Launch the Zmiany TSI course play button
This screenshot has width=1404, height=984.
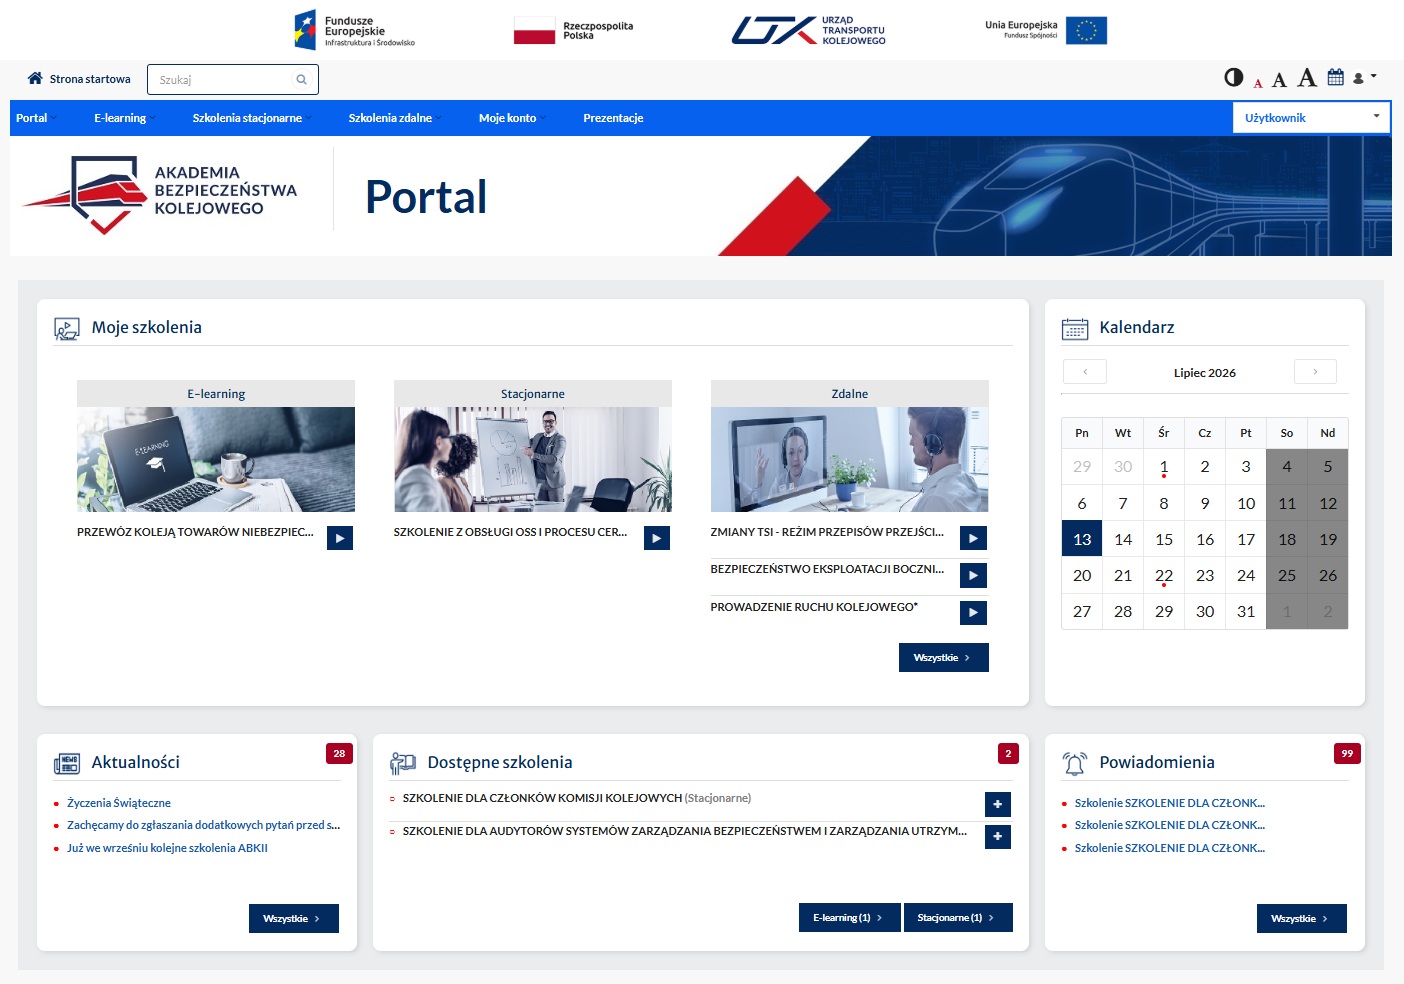click(x=973, y=538)
